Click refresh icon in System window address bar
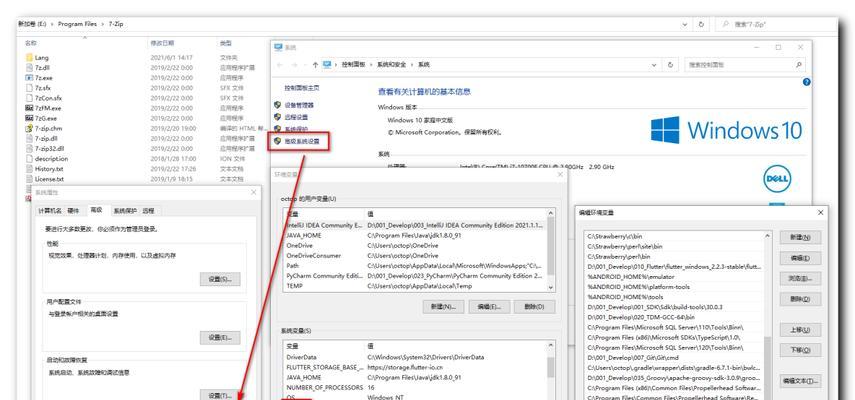Viewport: 855px width, 400px height. [x=670, y=64]
